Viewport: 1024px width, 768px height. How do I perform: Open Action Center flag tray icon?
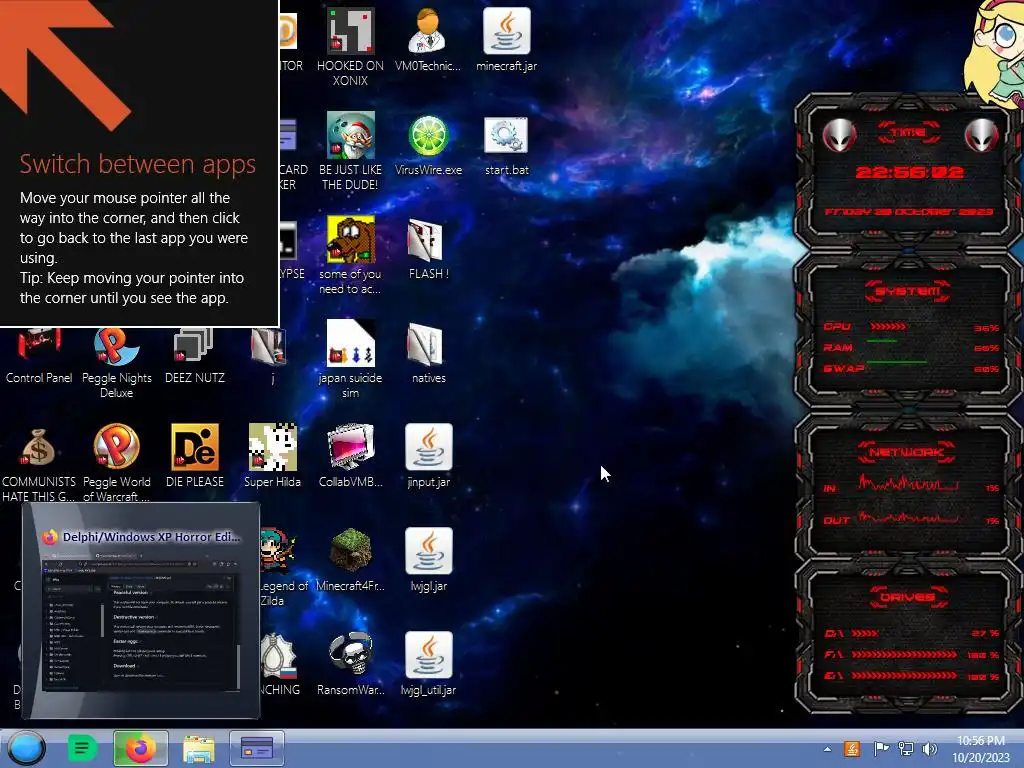coord(880,748)
